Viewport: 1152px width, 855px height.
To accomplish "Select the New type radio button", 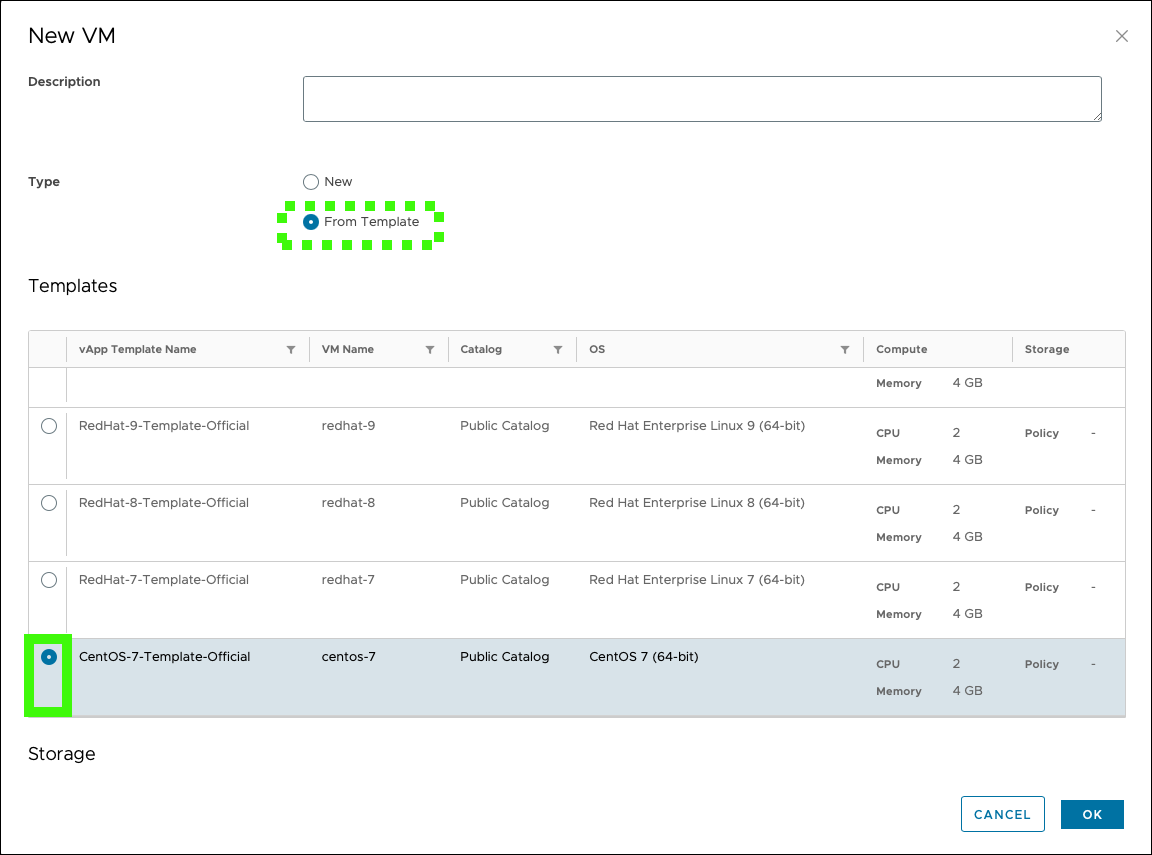I will pyautogui.click(x=311, y=181).
